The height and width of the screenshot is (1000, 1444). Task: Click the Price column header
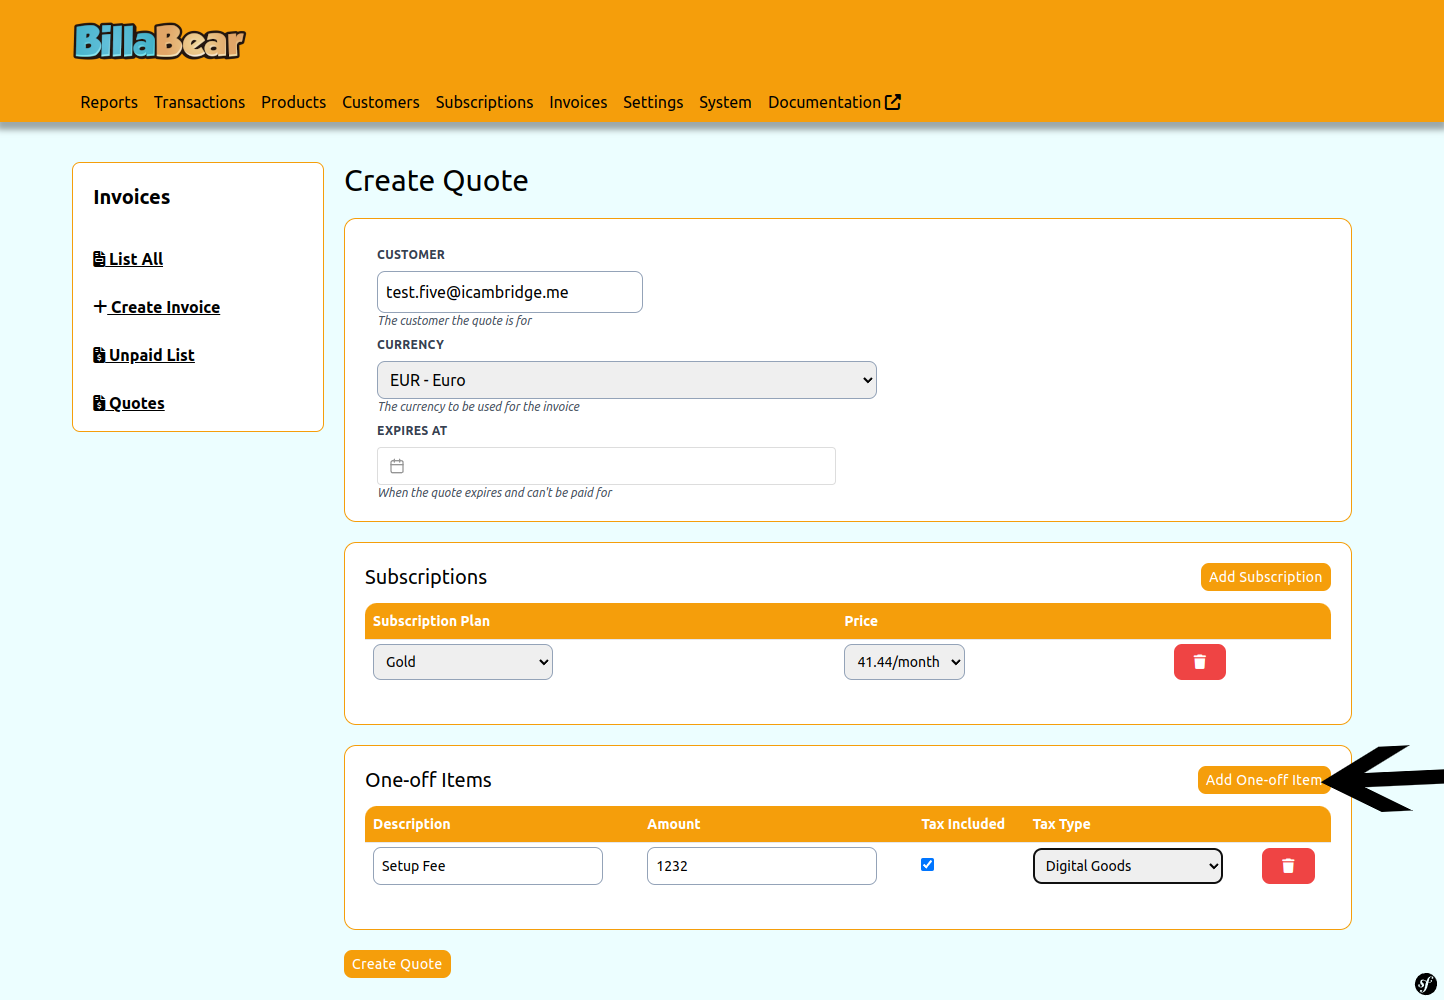point(861,621)
